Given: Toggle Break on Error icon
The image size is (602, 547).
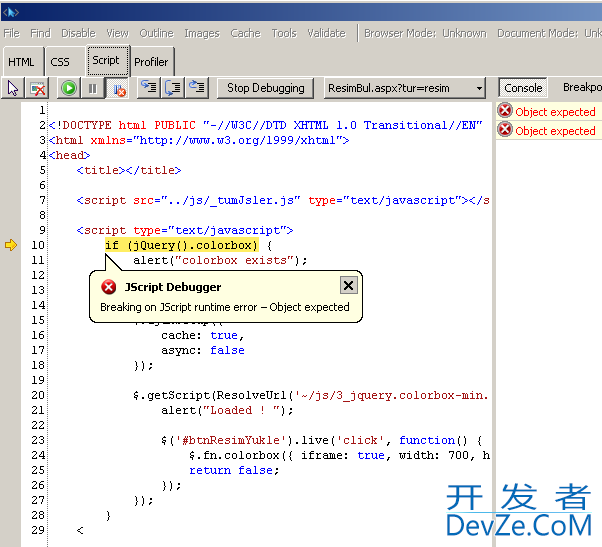Looking at the screenshot, I should coord(119,89).
